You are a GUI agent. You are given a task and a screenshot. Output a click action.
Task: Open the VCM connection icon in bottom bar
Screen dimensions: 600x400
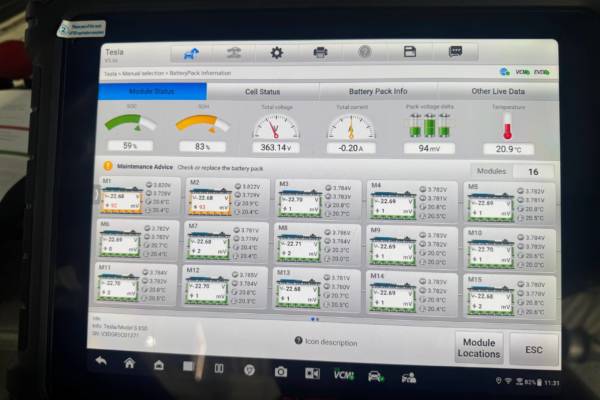[342, 374]
